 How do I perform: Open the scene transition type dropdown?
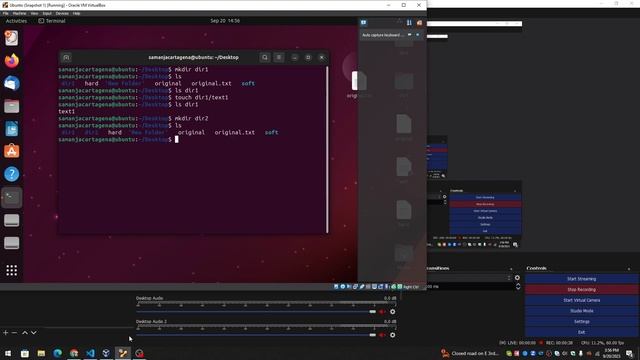pos(469,278)
